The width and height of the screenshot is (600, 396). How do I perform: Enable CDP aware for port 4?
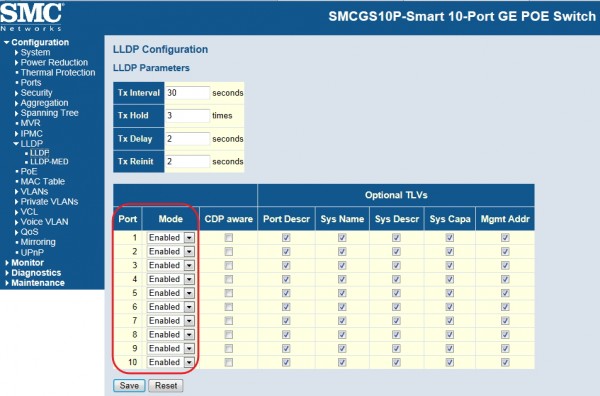(229, 279)
